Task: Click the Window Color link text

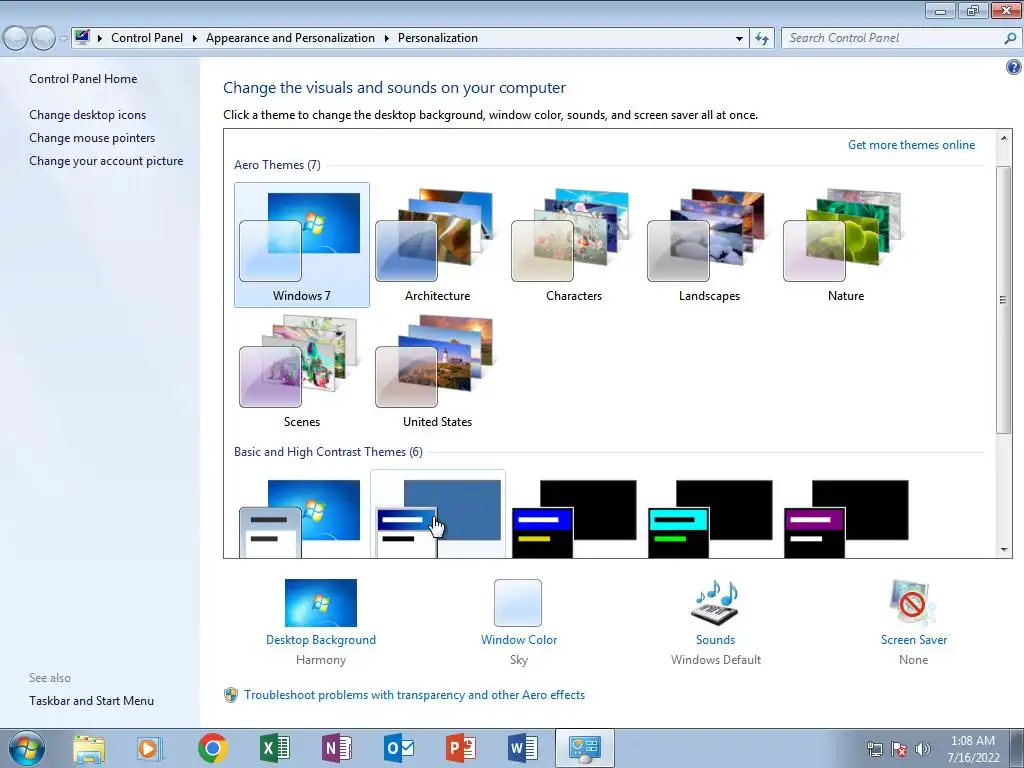Action: click(519, 640)
